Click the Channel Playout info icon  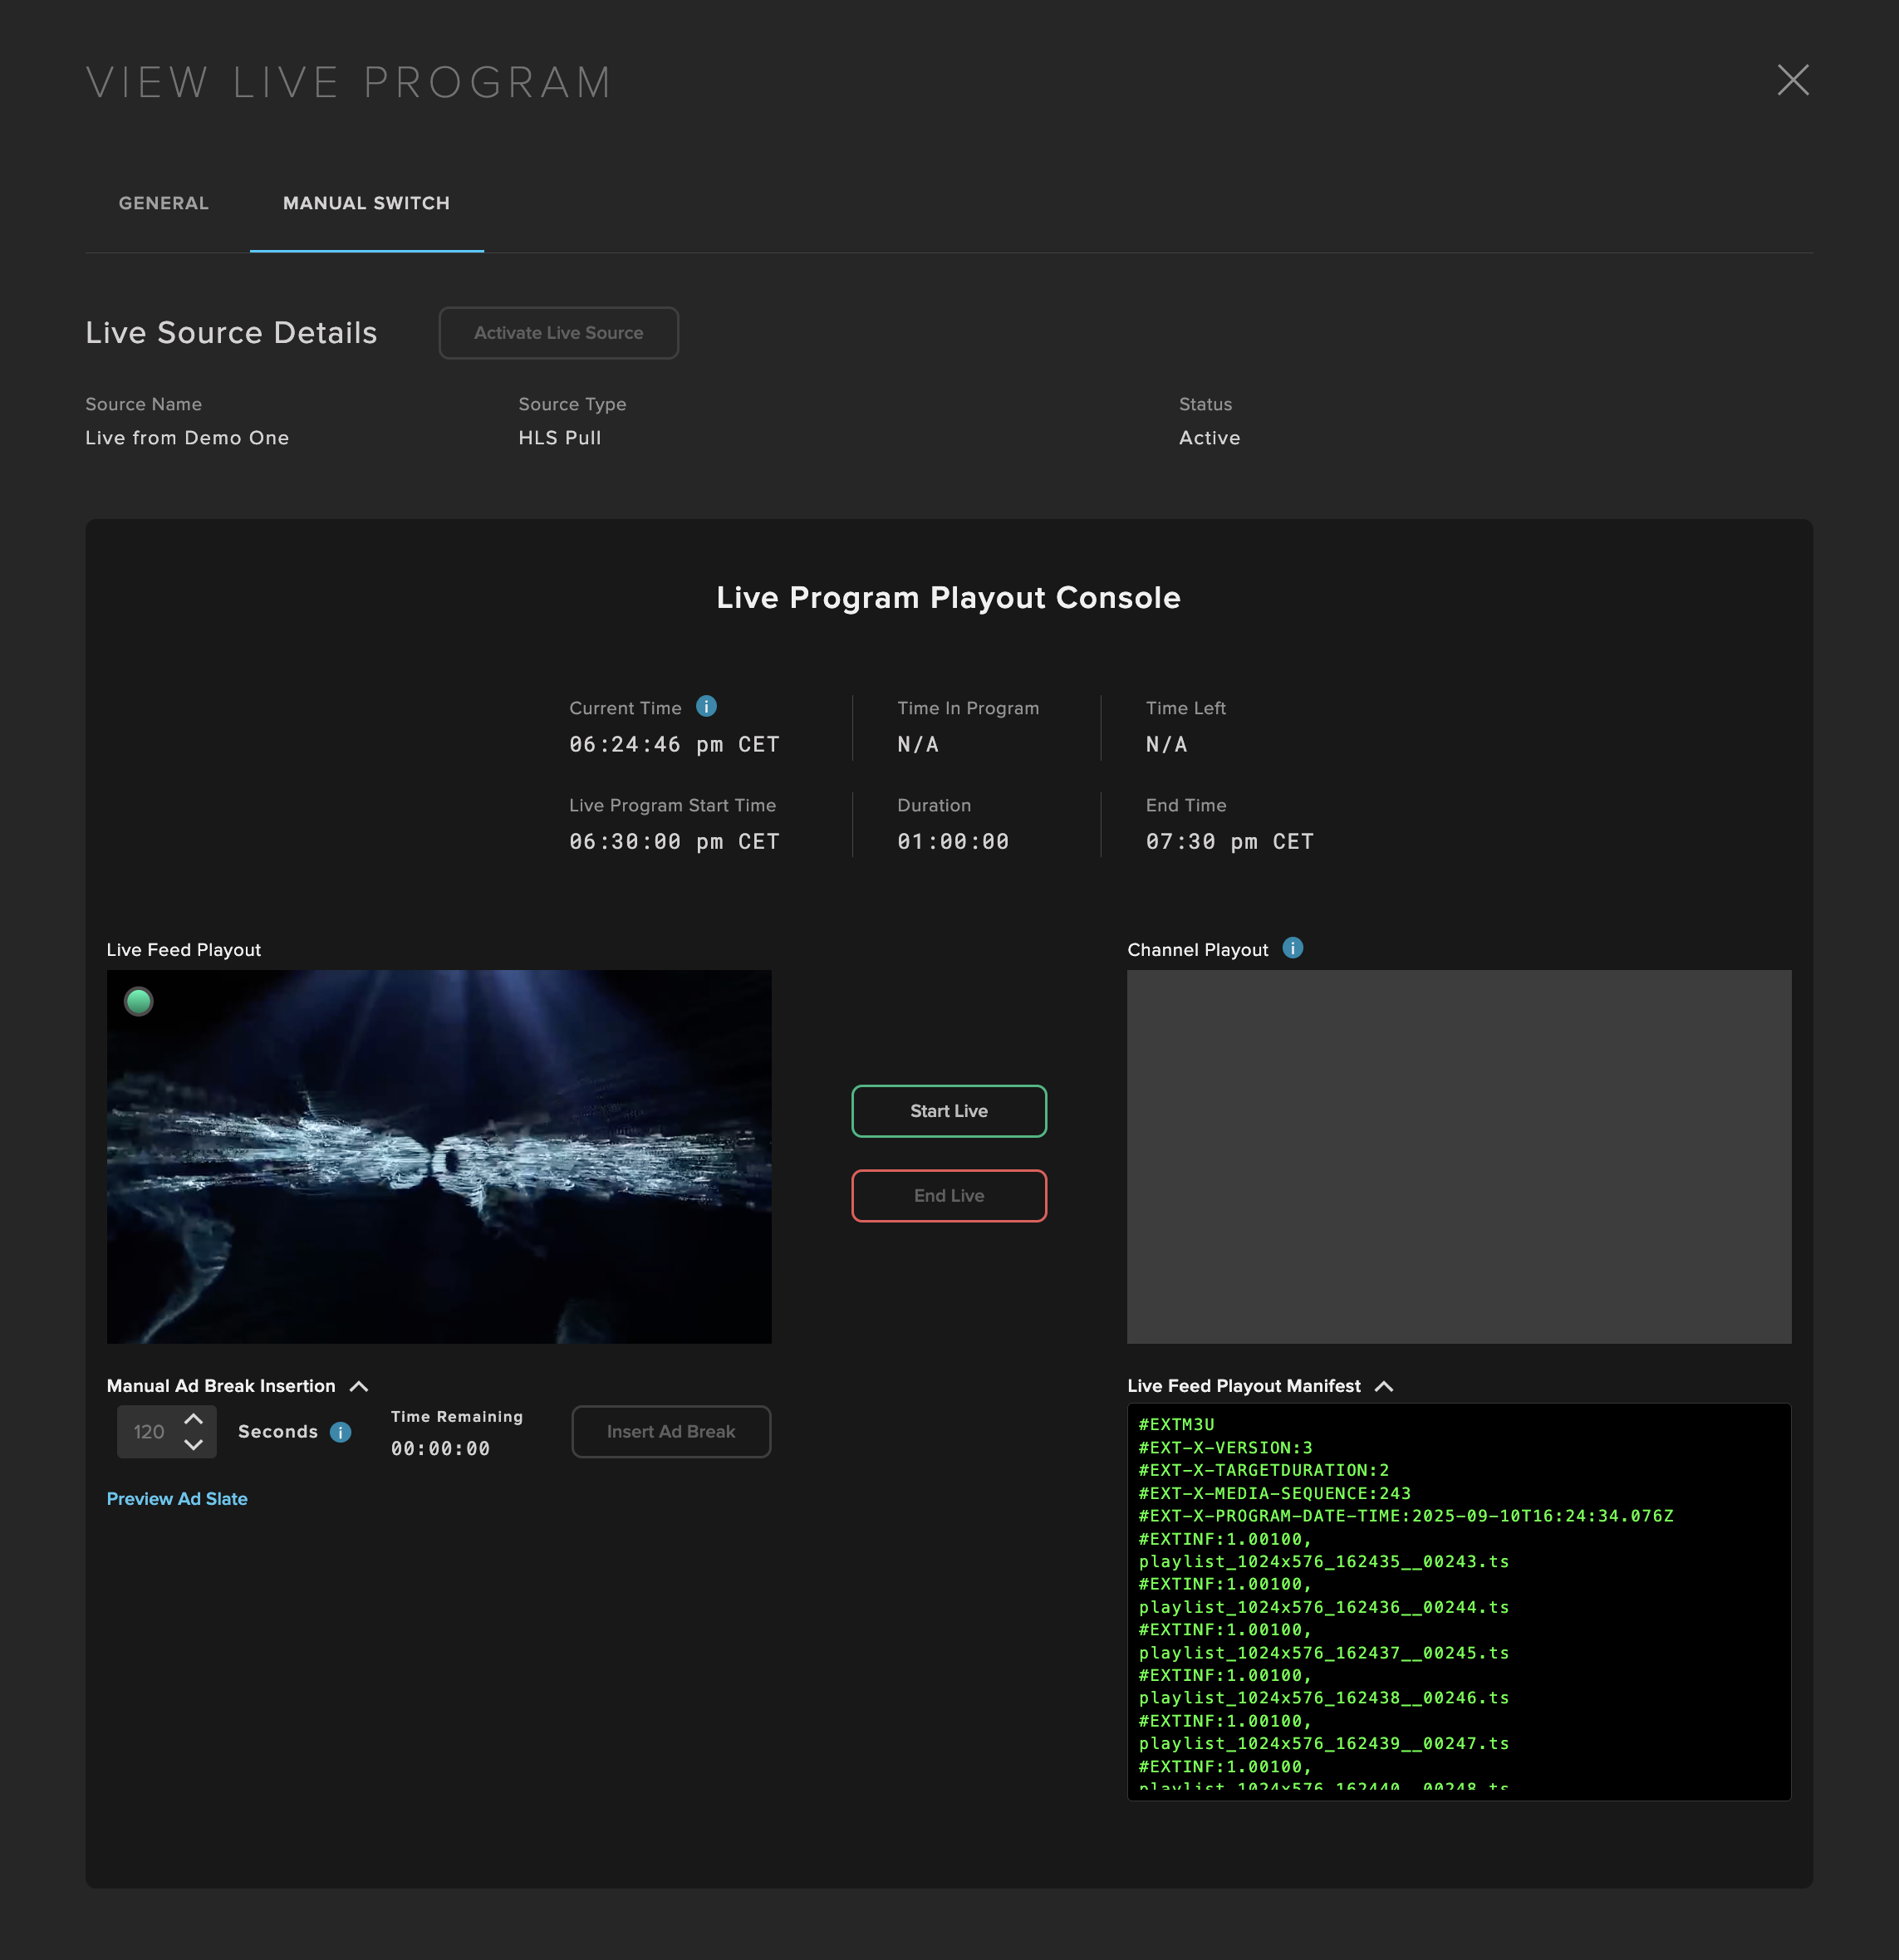click(1292, 948)
